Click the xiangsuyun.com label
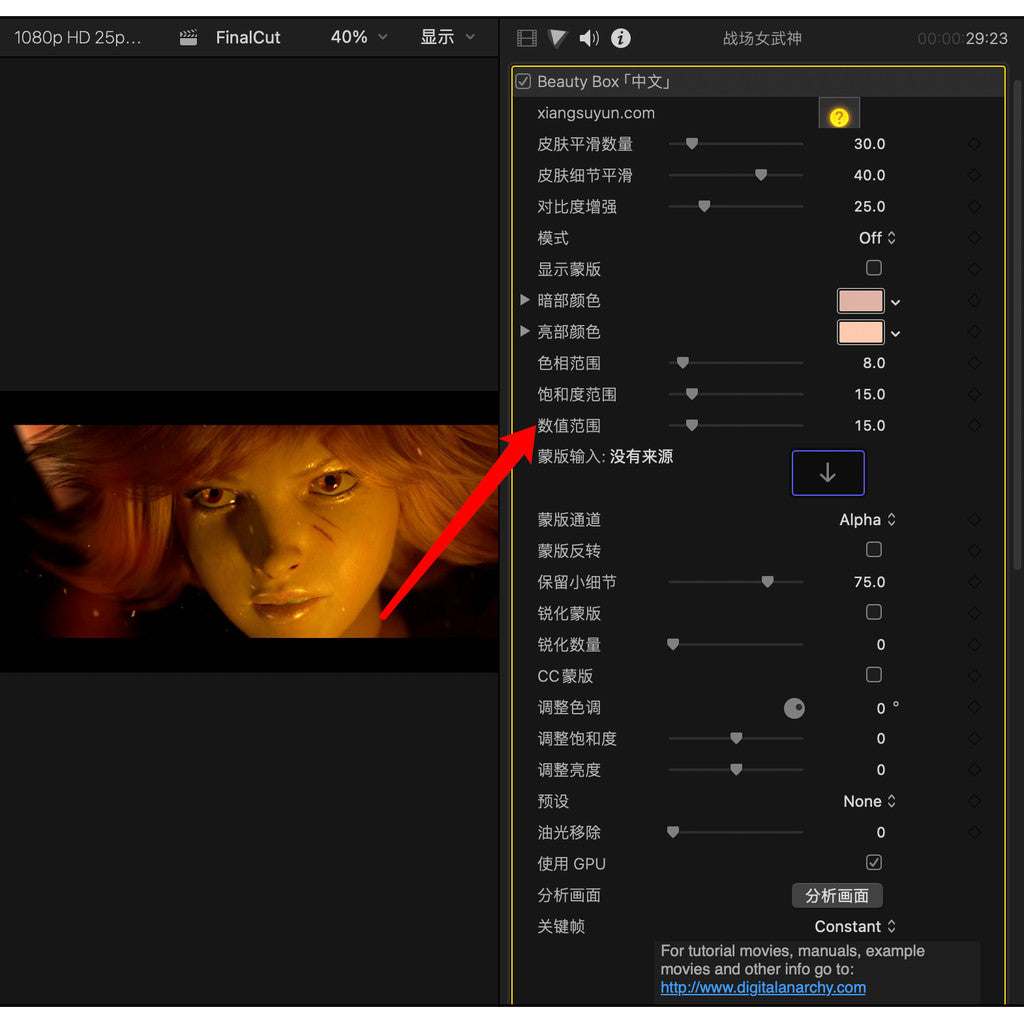The height and width of the screenshot is (1024, 1024). pos(596,113)
